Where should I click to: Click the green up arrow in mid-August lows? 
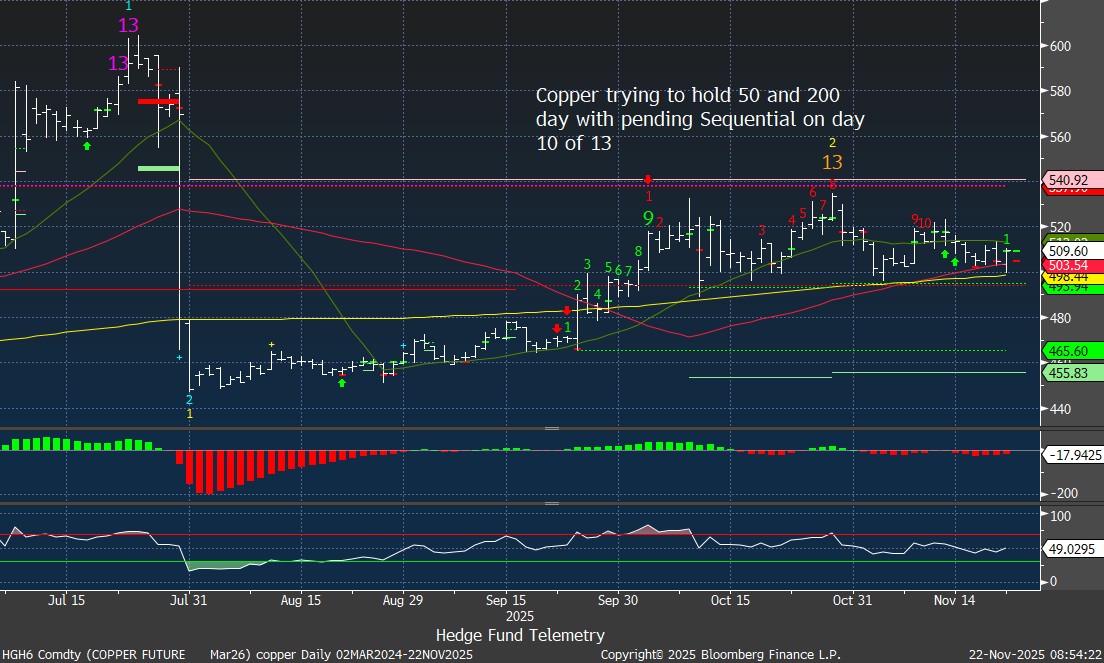[342, 382]
